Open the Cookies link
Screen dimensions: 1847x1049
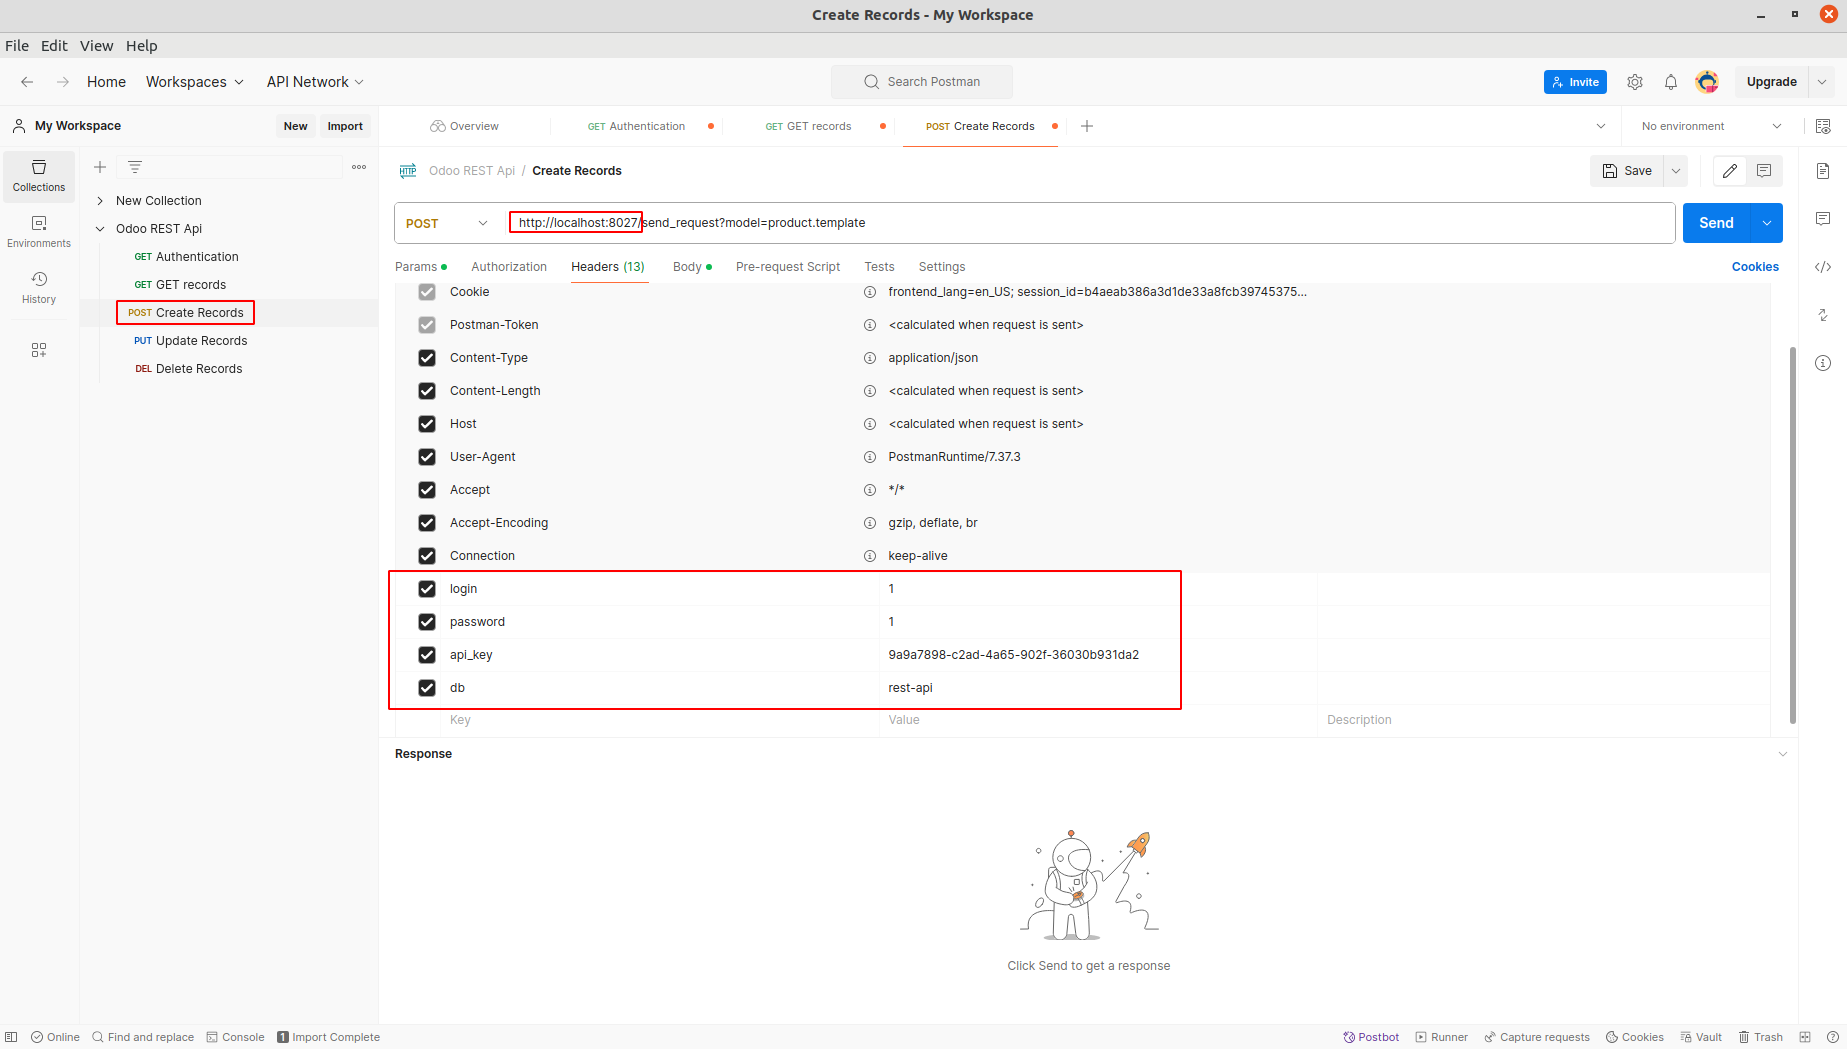(1755, 267)
